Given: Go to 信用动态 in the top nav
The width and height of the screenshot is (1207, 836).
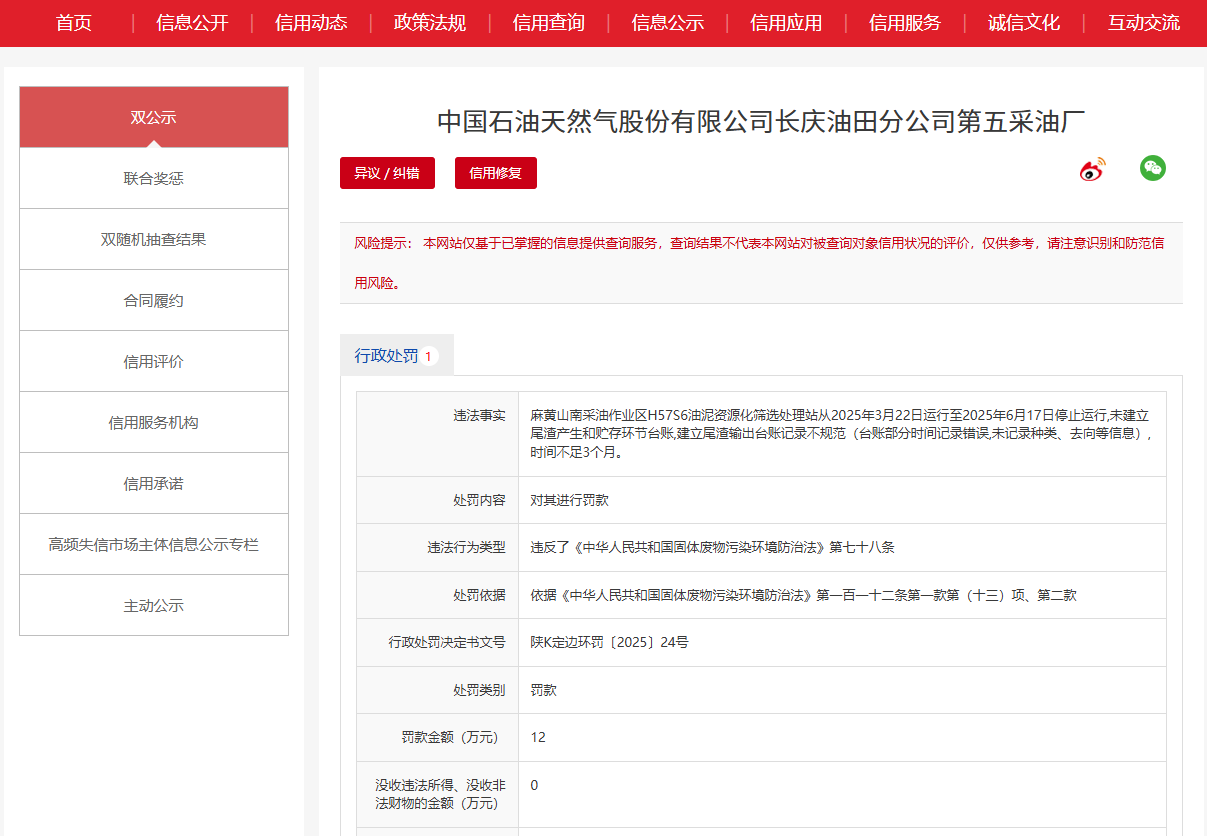Looking at the screenshot, I should click(x=311, y=23).
